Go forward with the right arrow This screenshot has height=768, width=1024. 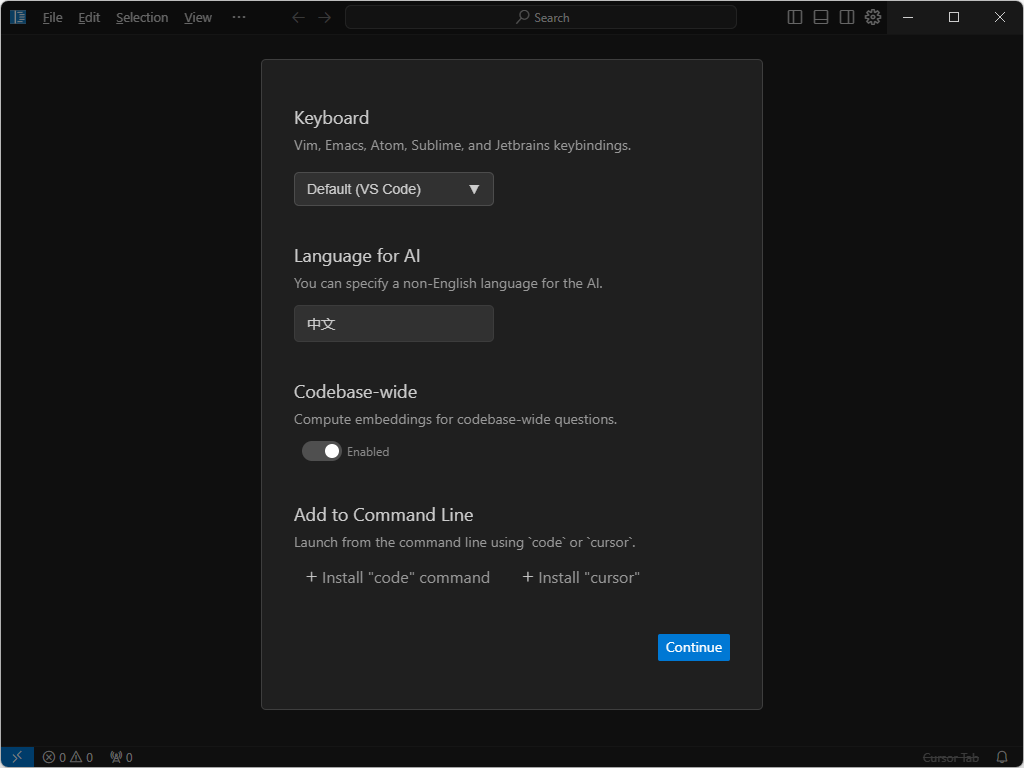325,18
